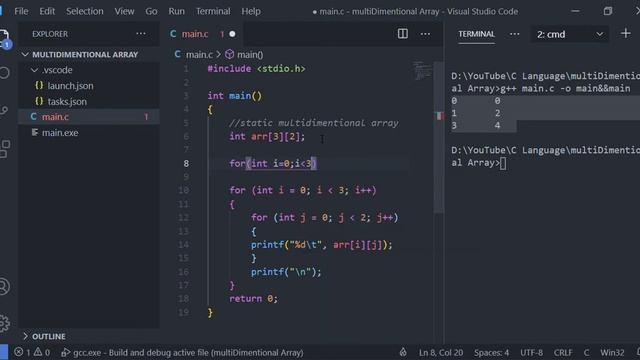The height and width of the screenshot is (360, 640).
Task: Click the main() symbol icon in breadcrumb
Action: point(229,54)
